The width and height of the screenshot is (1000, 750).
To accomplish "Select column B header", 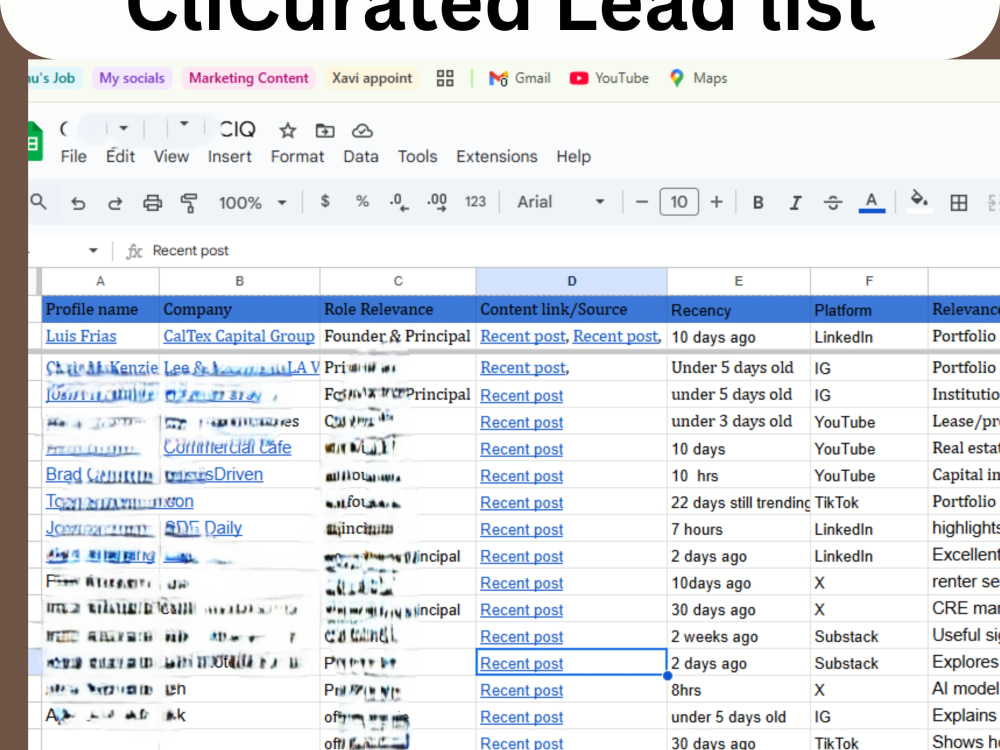I will (x=239, y=281).
